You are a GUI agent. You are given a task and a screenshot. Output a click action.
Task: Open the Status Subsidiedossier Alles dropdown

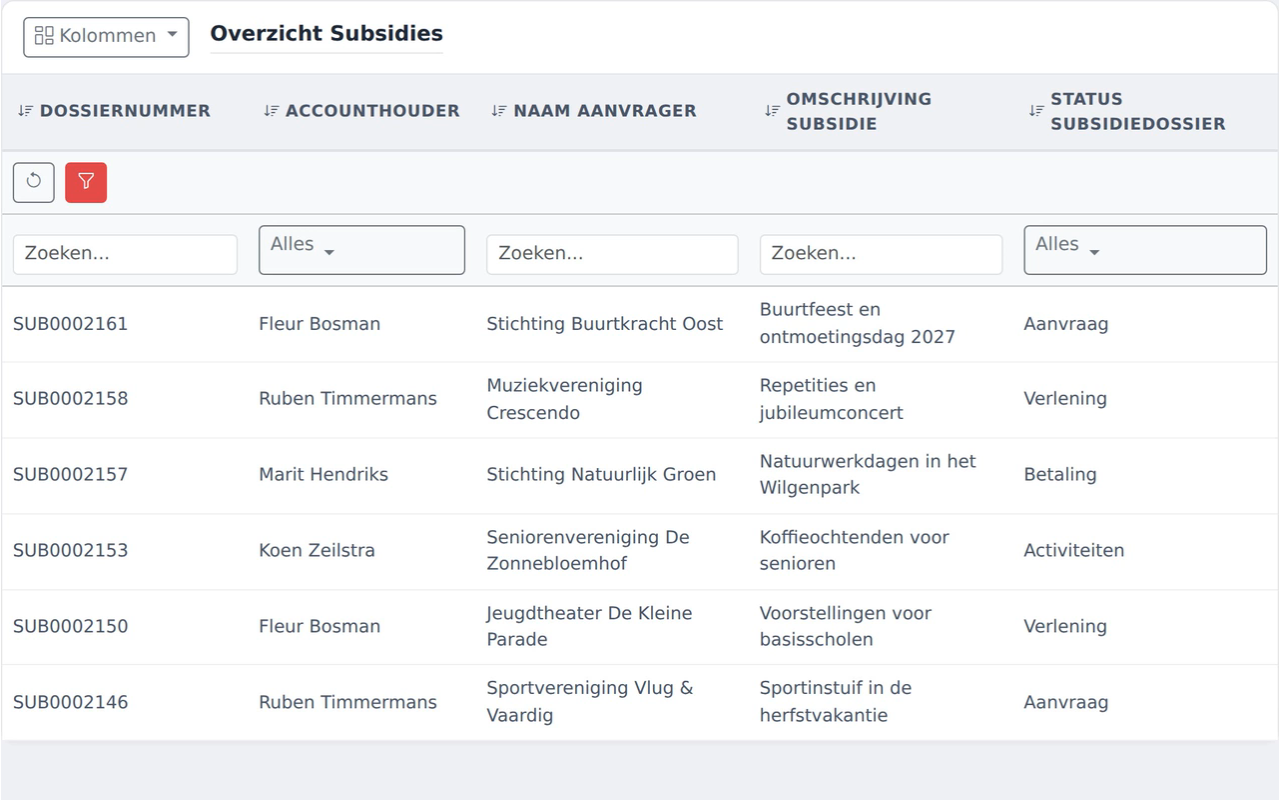1145,250
